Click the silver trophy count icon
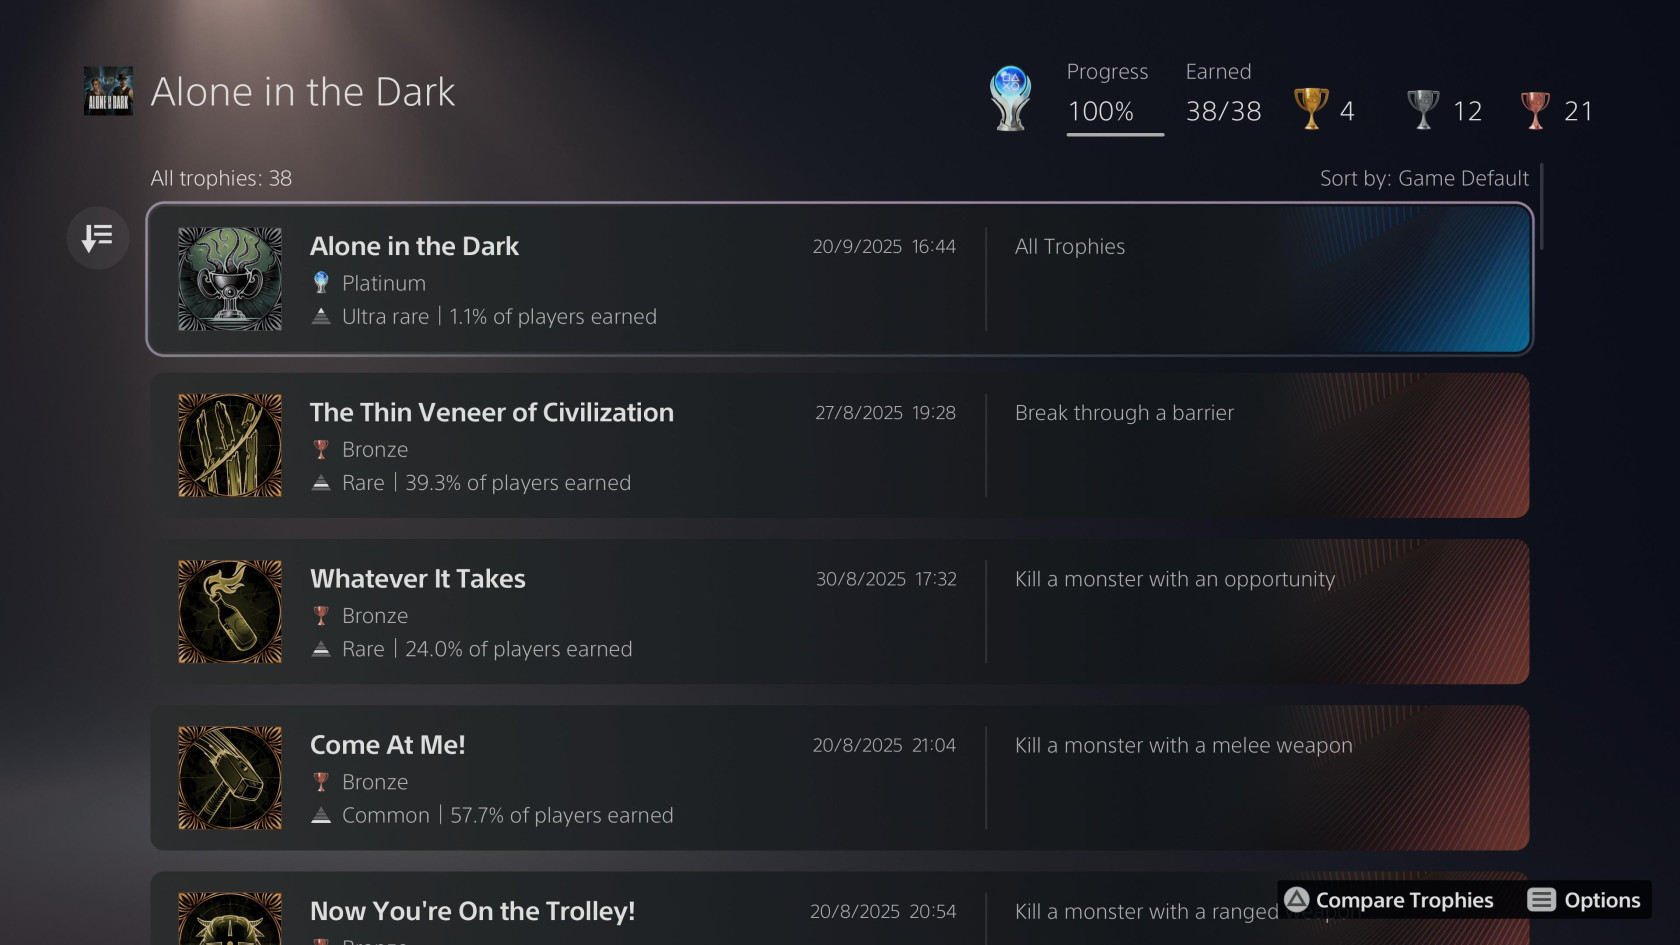The height and width of the screenshot is (945, 1680). pos(1422,109)
